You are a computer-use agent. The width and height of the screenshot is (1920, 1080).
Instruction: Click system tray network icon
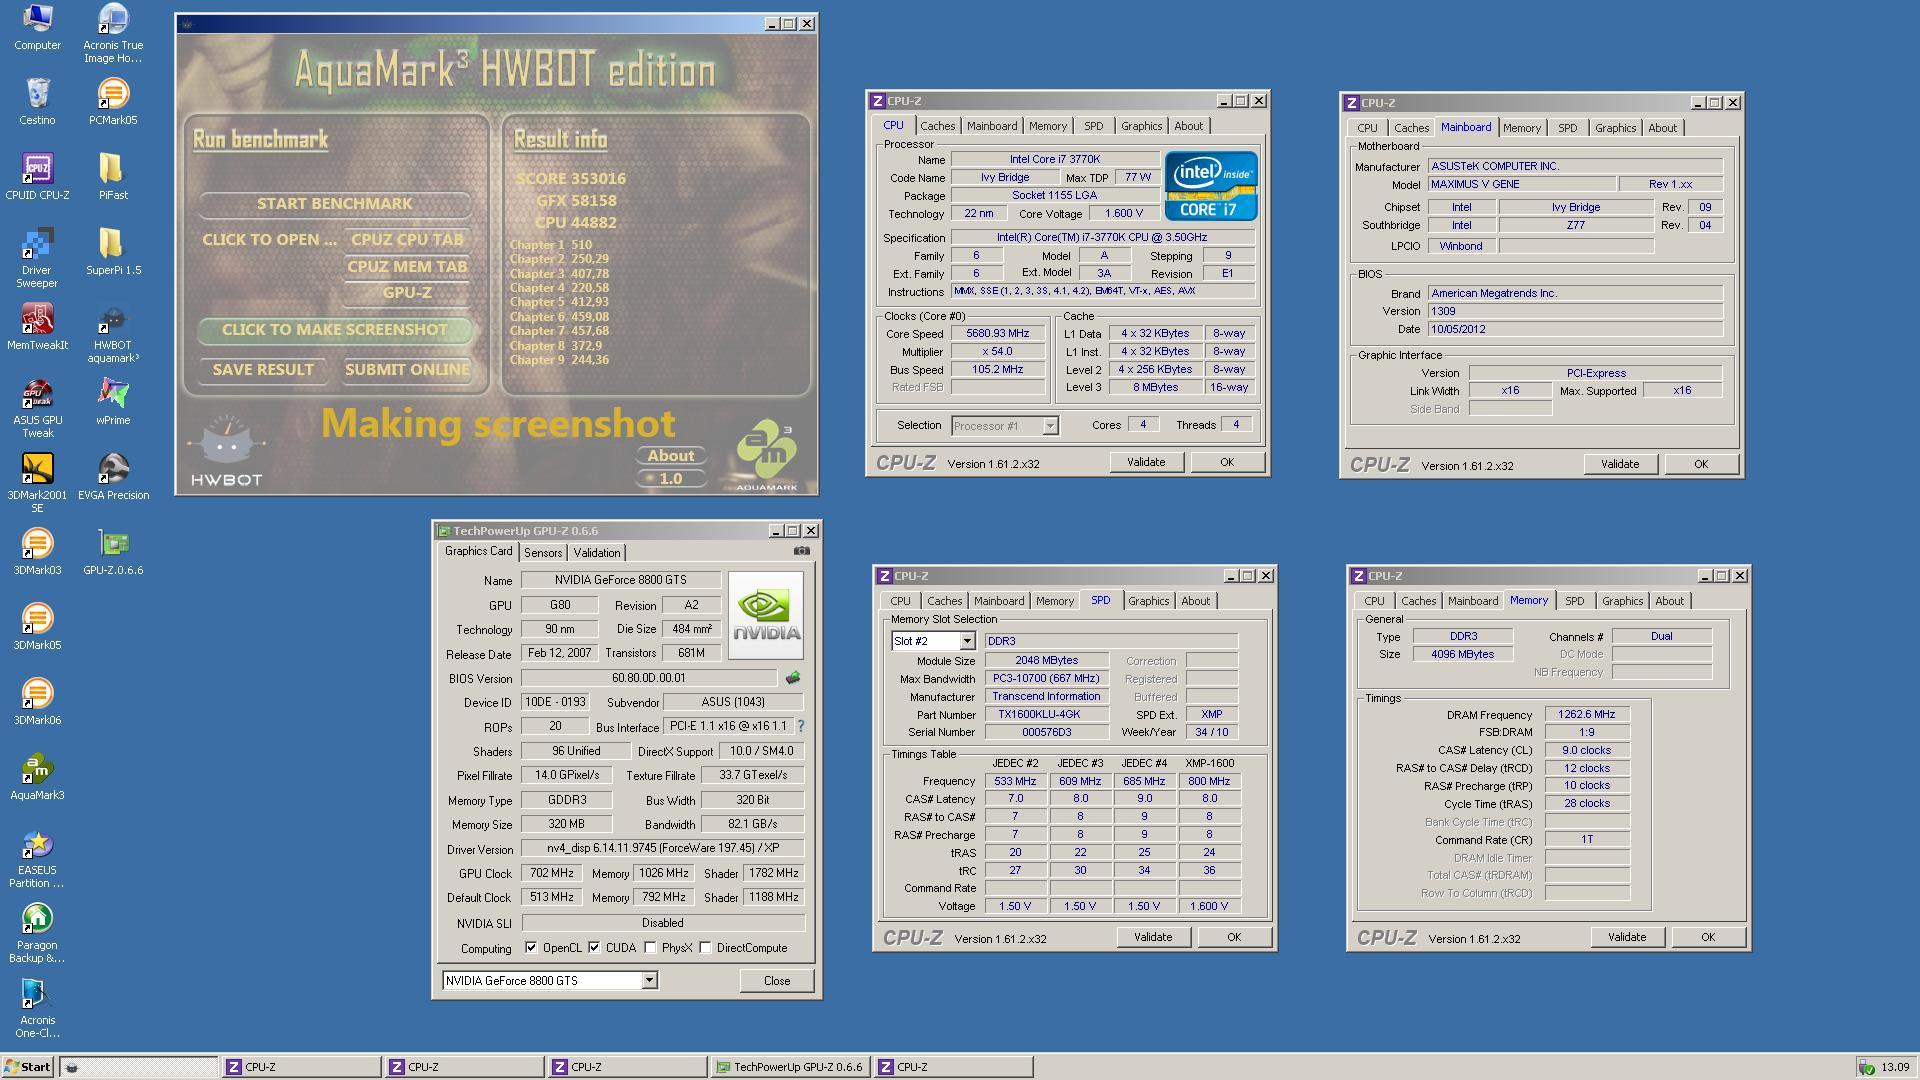coord(1866,1067)
